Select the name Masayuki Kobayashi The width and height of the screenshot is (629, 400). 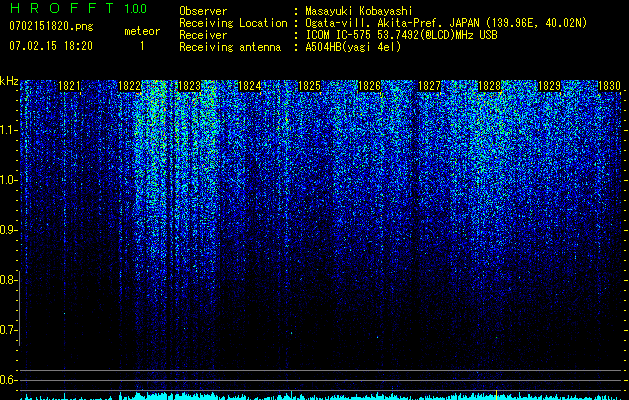click(x=358, y=11)
